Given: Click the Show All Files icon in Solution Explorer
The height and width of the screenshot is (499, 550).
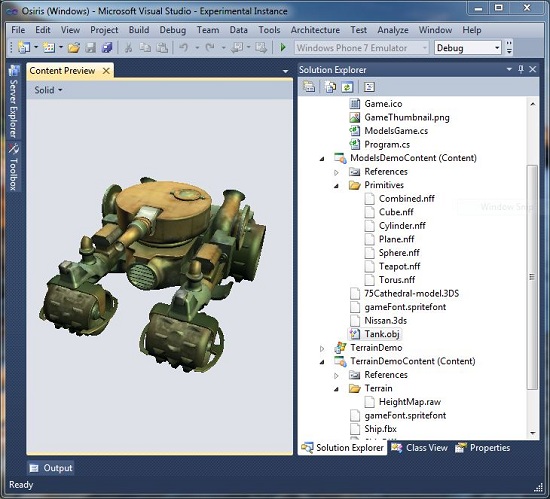Looking at the screenshot, I should click(330, 87).
